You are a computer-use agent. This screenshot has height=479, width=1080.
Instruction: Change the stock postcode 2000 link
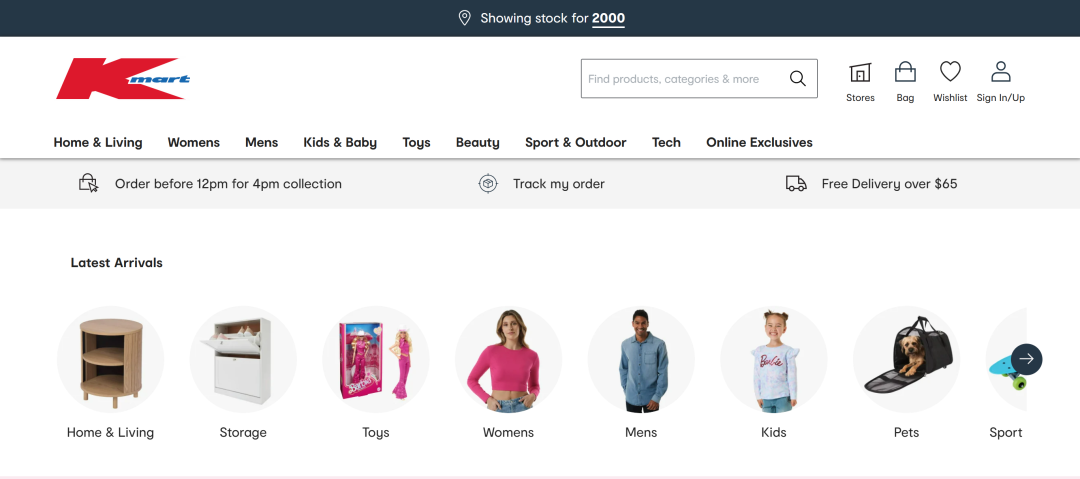(608, 18)
